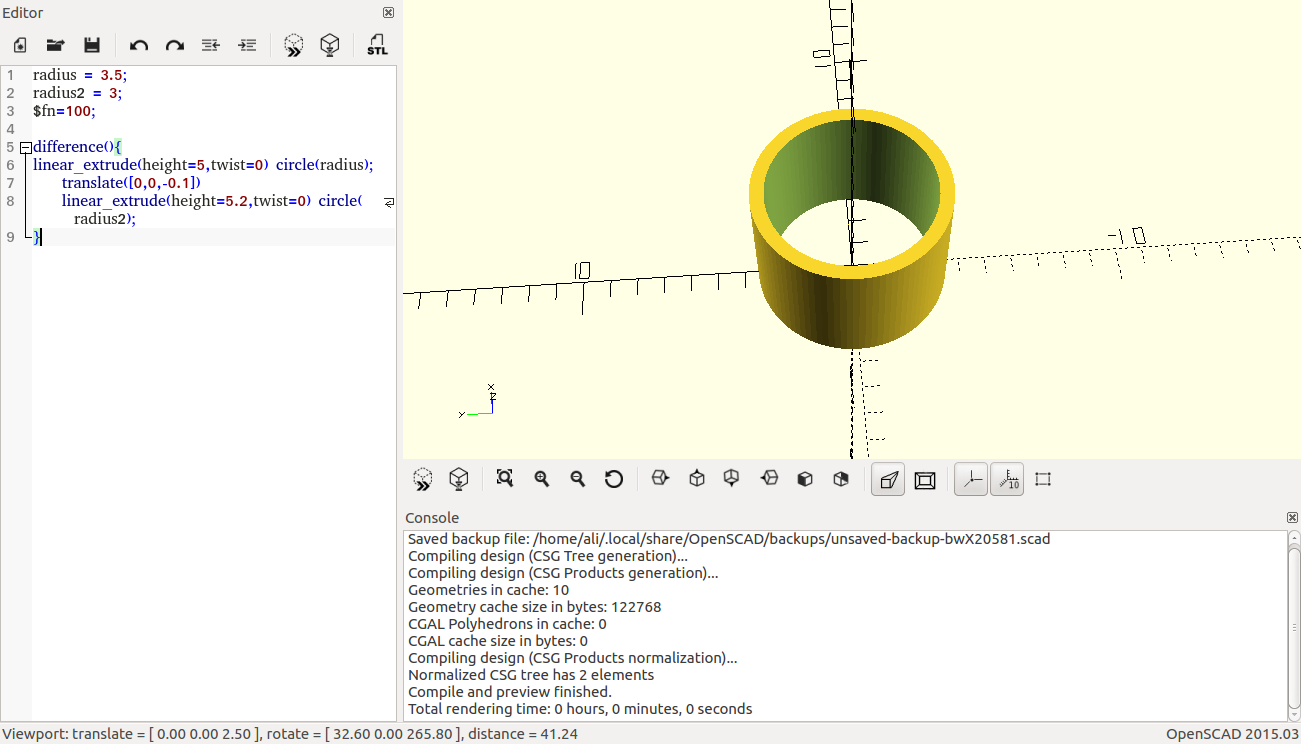
Task: Toggle perspective projection mode
Action: point(887,479)
